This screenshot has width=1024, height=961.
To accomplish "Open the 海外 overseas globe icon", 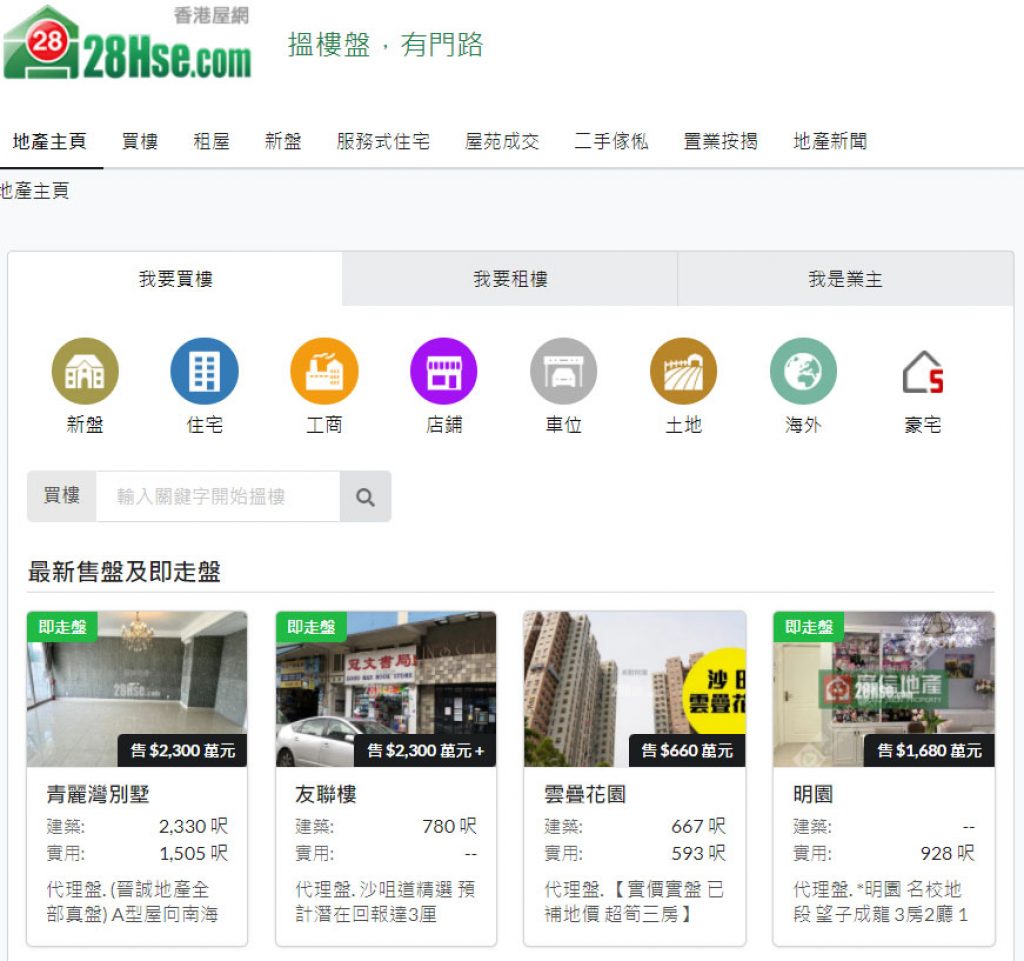I will click(x=803, y=371).
